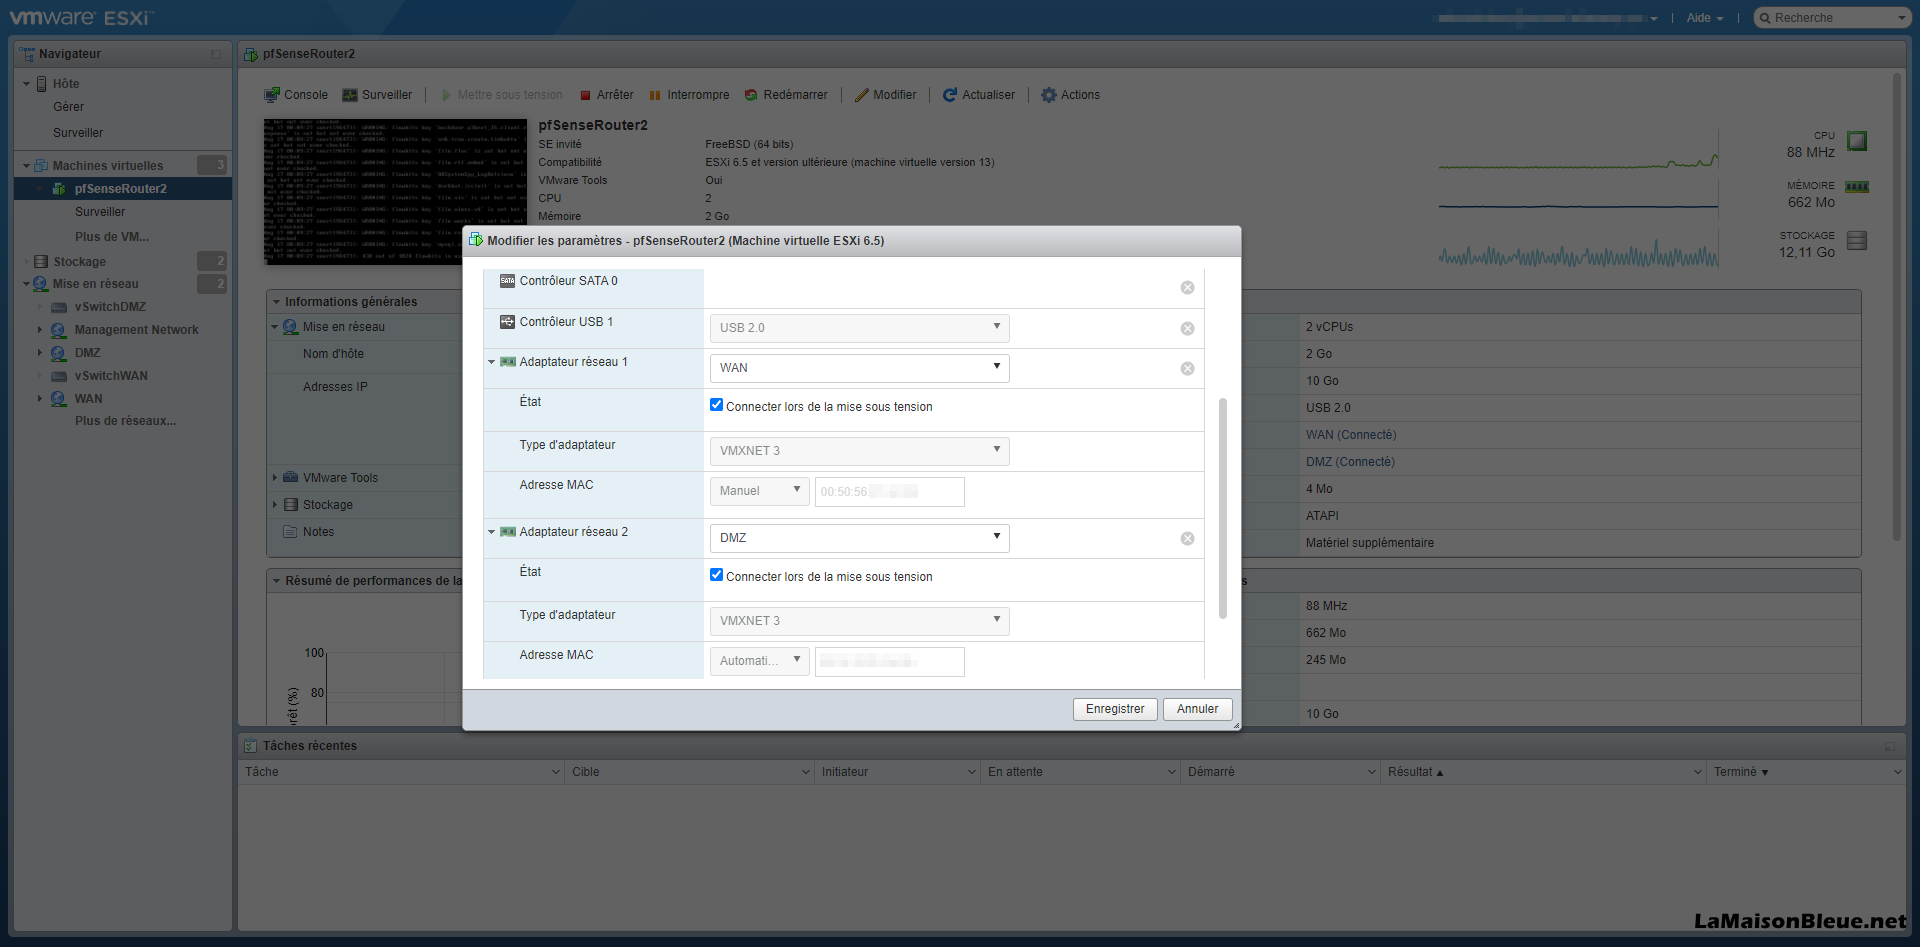Open the VM Console from toolbar
1920x947 pixels.
(296, 95)
